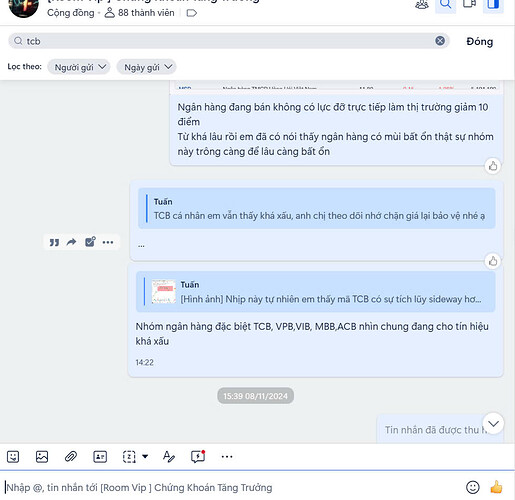The height and width of the screenshot is (500, 515).
Task: Click the recalled message Tin nhắn đã được thu hồi
Action: [x=436, y=430]
